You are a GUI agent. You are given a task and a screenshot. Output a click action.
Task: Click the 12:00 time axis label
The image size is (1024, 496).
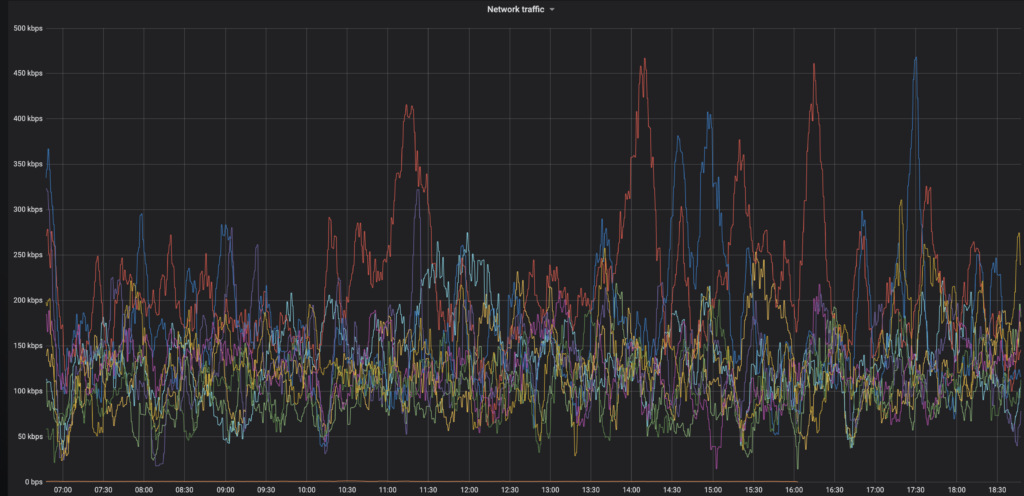click(x=469, y=491)
